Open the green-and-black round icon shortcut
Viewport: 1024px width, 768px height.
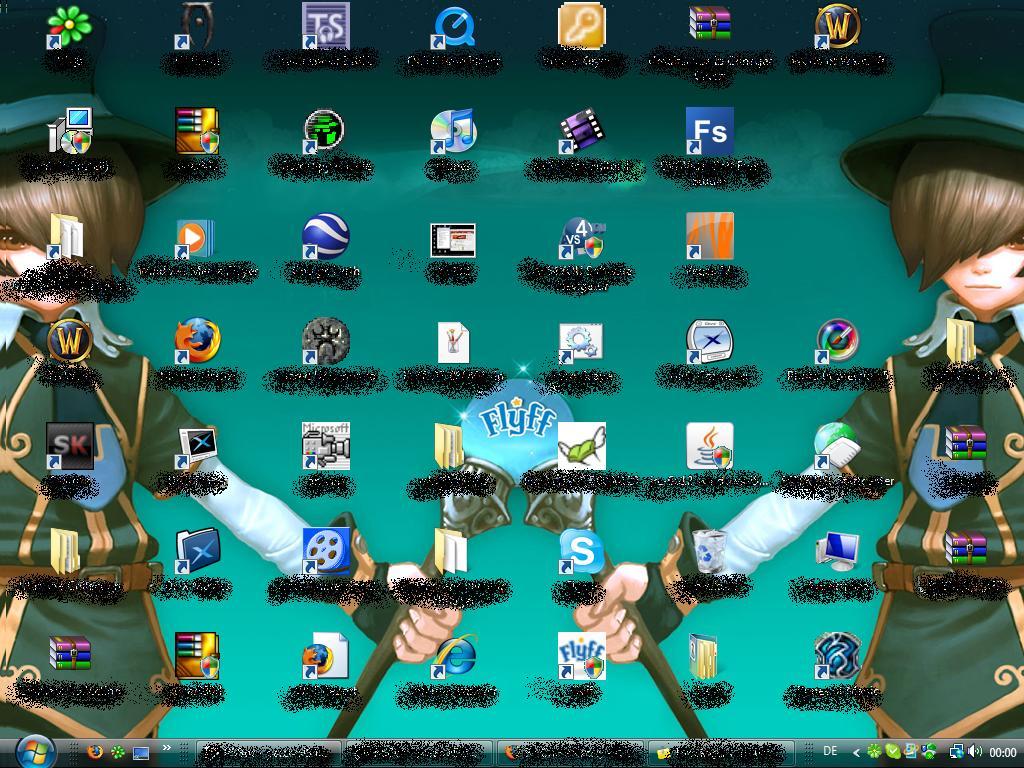point(325,131)
